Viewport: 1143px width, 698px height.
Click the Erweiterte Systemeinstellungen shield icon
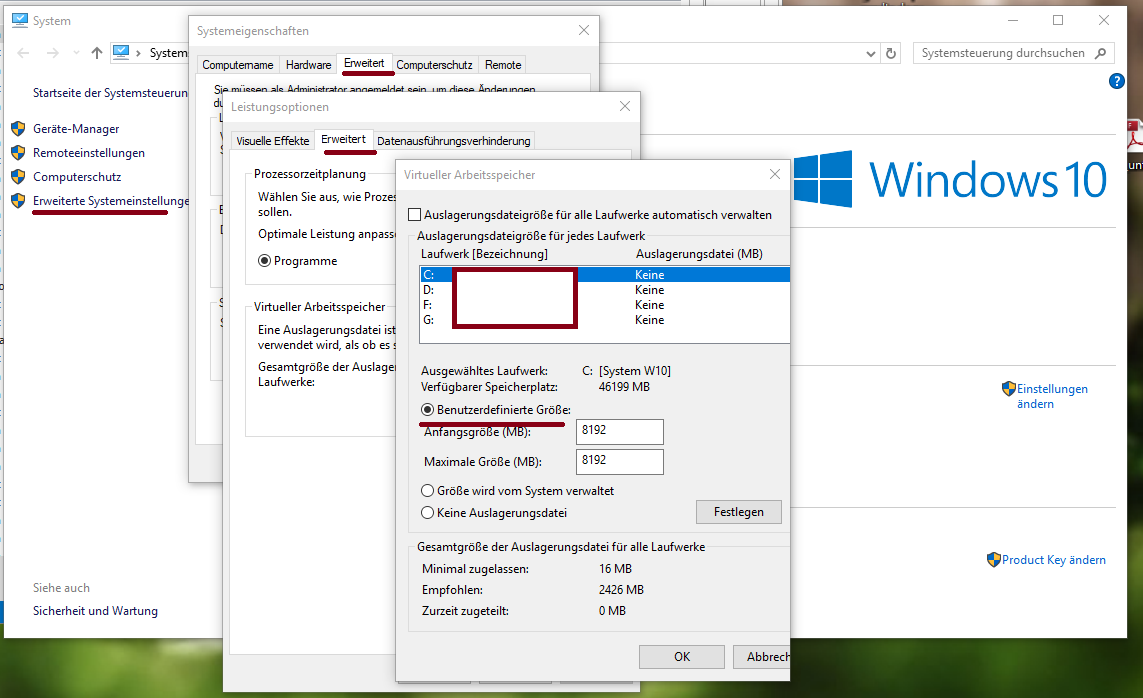[x=18, y=201]
